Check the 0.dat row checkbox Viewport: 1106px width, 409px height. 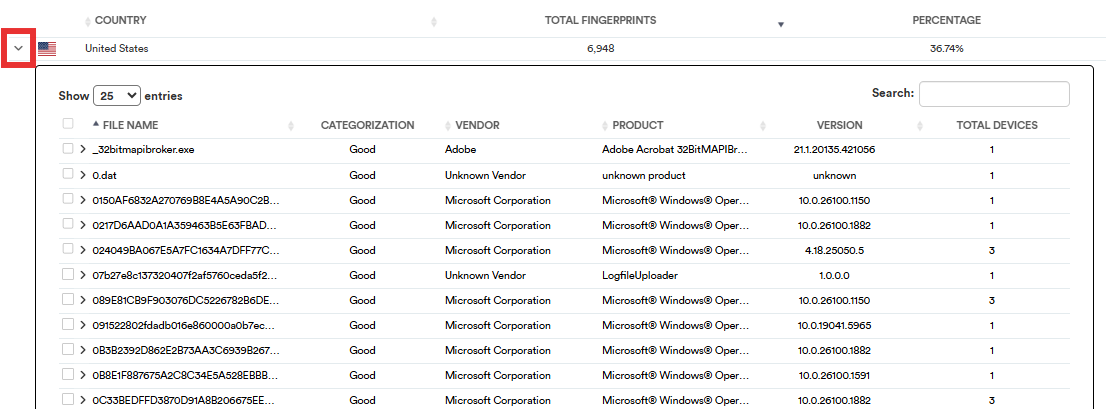pyautogui.click(x=68, y=173)
